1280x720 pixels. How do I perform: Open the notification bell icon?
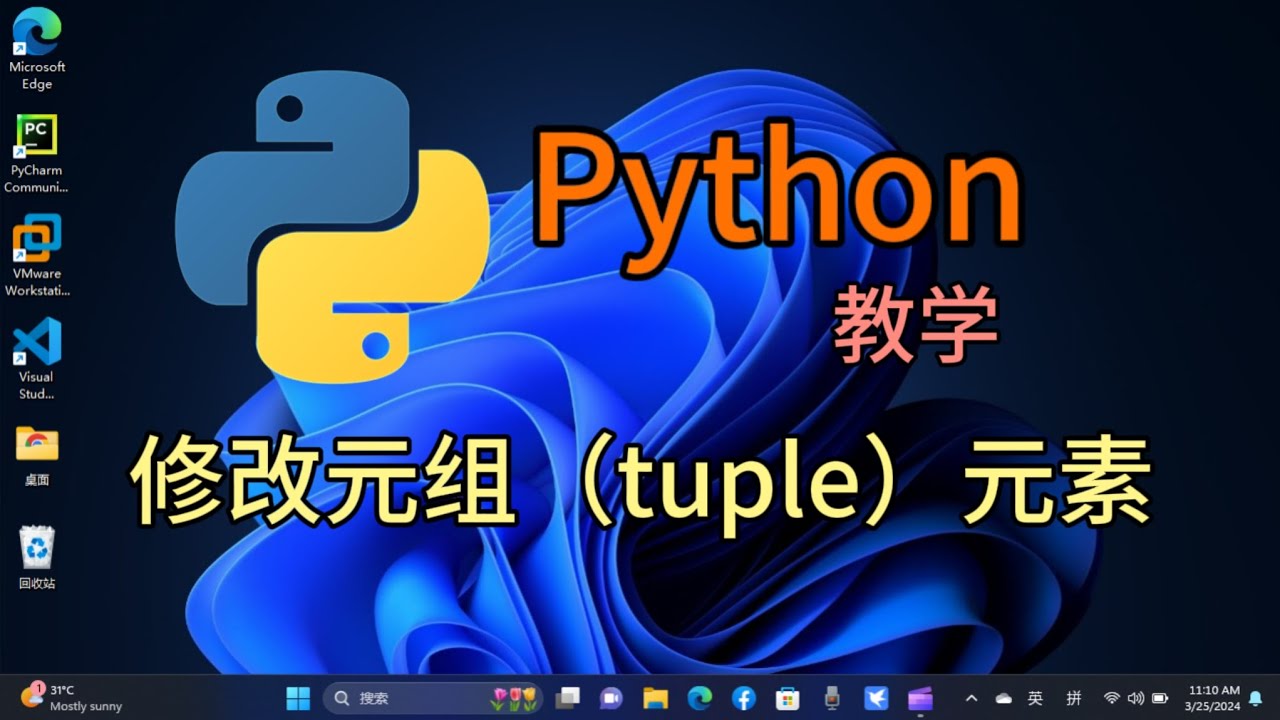(1256, 698)
